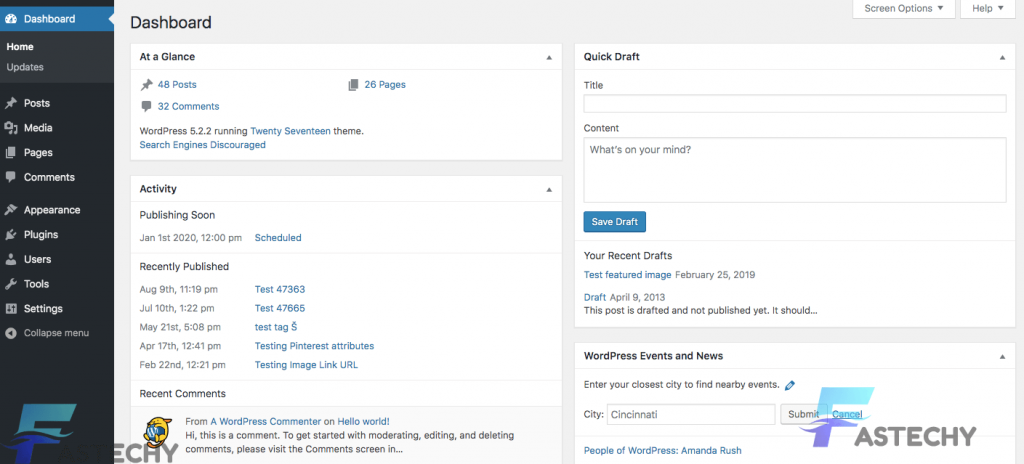The height and width of the screenshot is (464, 1024).
Task: Open the Updates submenu item
Action: click(25, 67)
